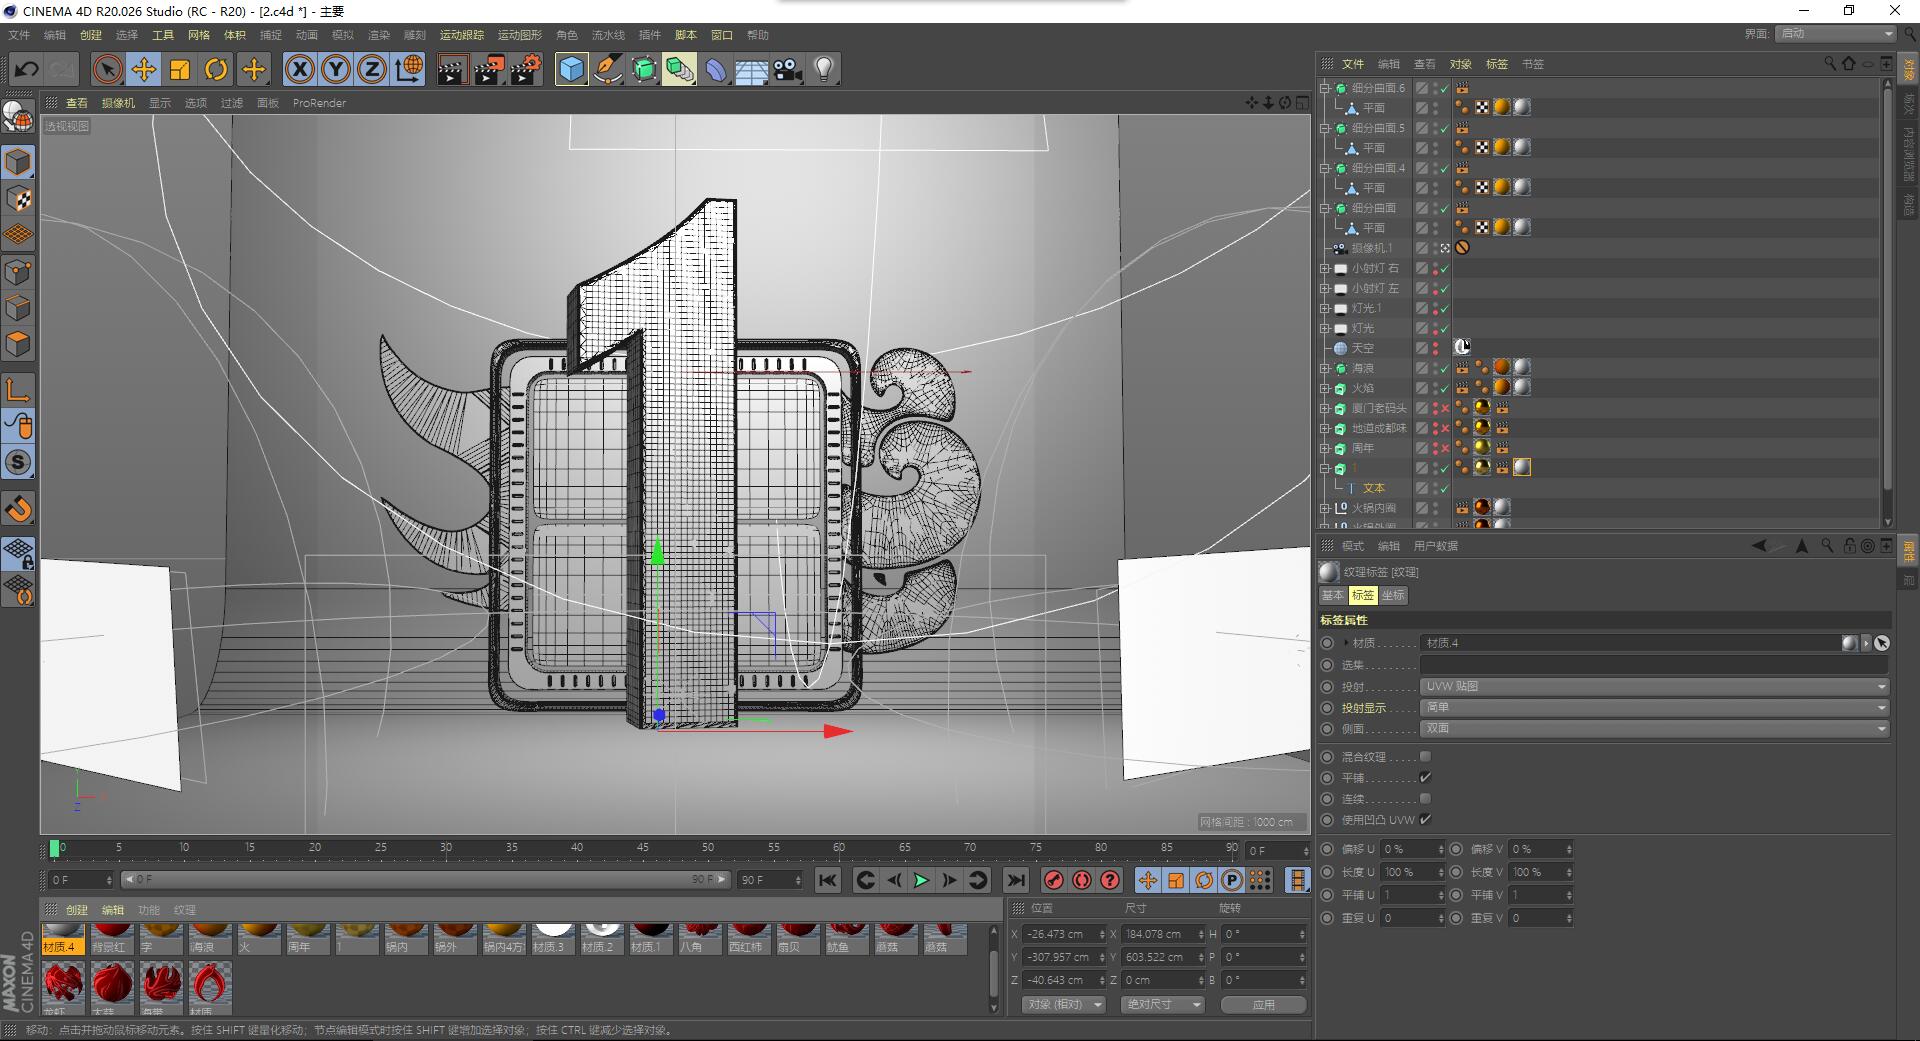Open the light object icon

824,69
